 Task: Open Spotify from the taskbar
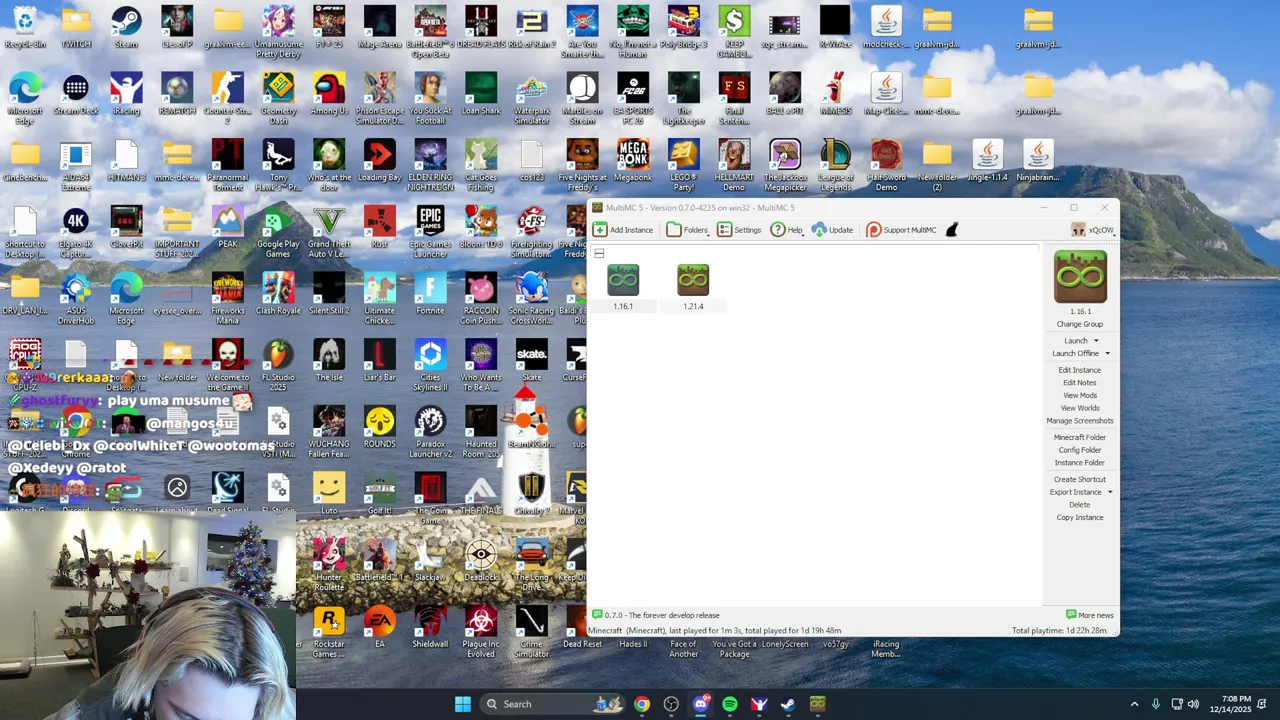(730, 704)
